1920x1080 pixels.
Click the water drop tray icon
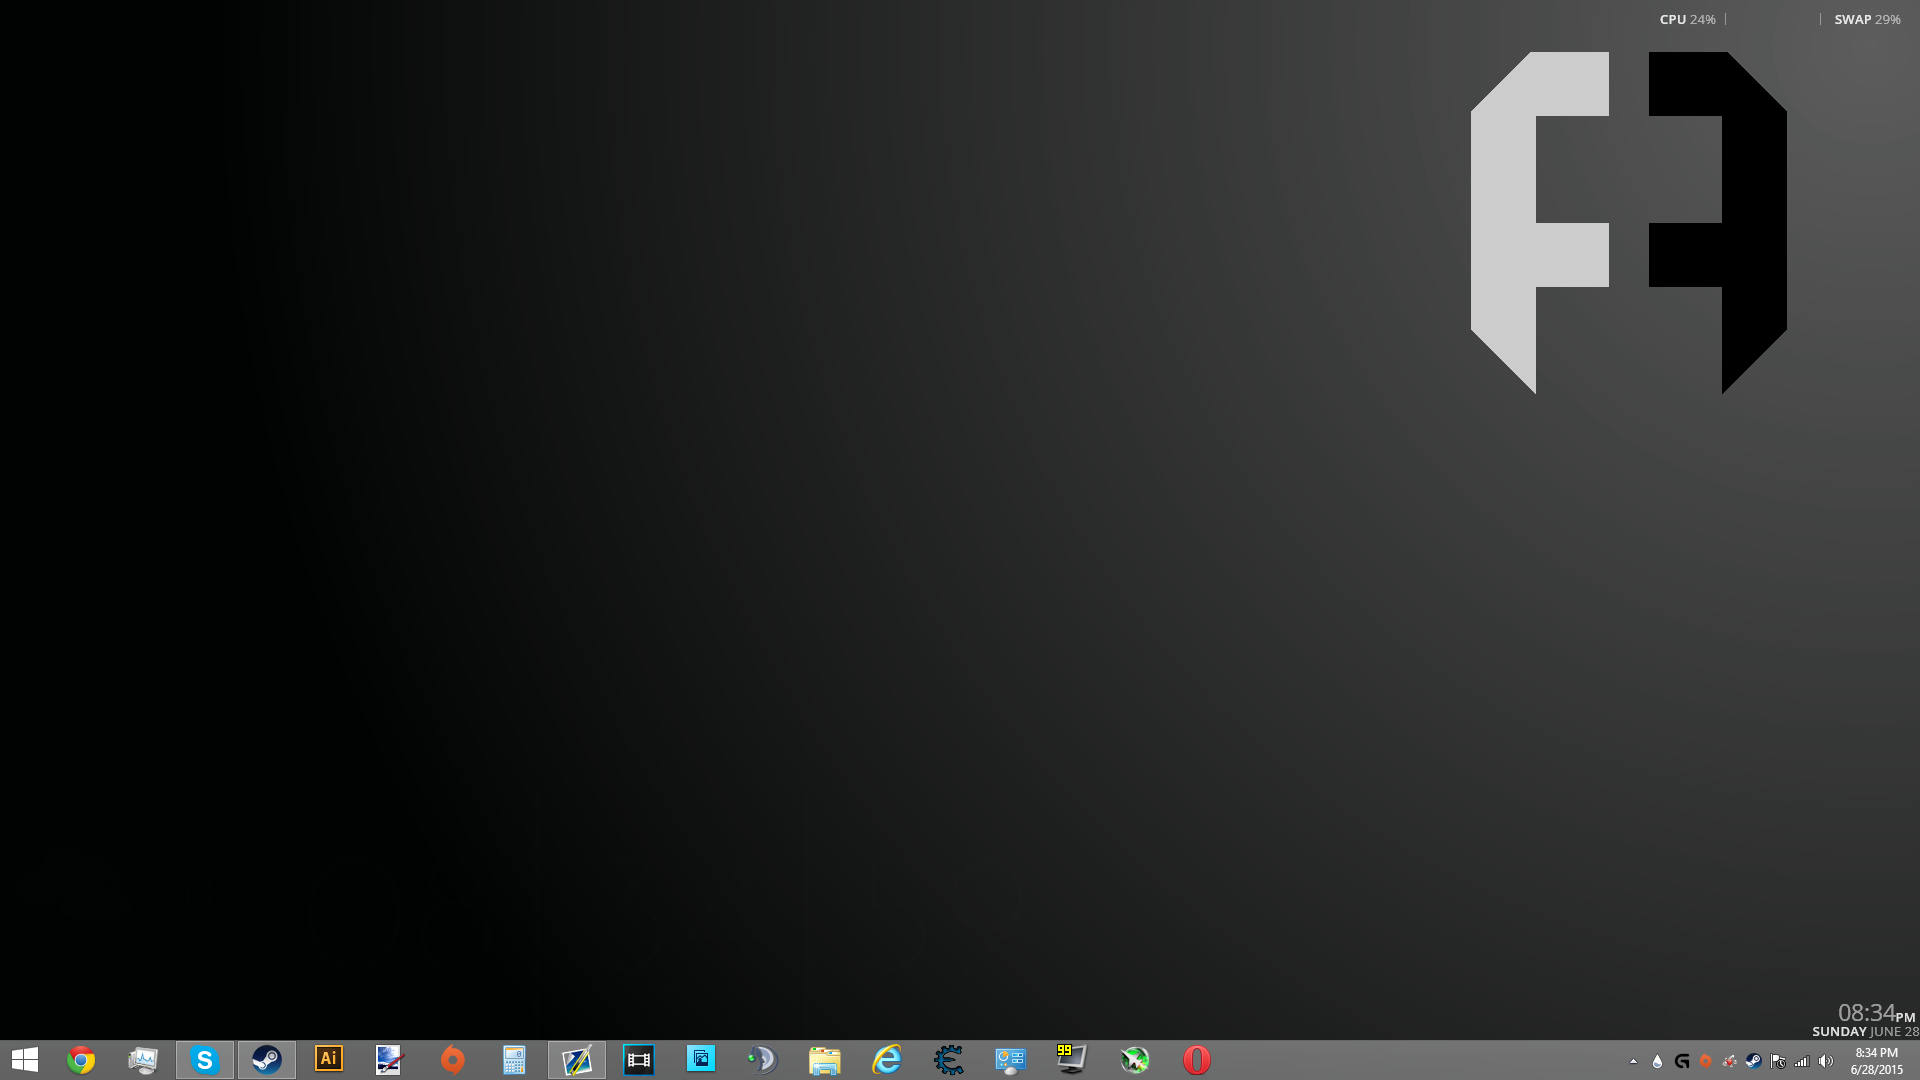1658,1062
